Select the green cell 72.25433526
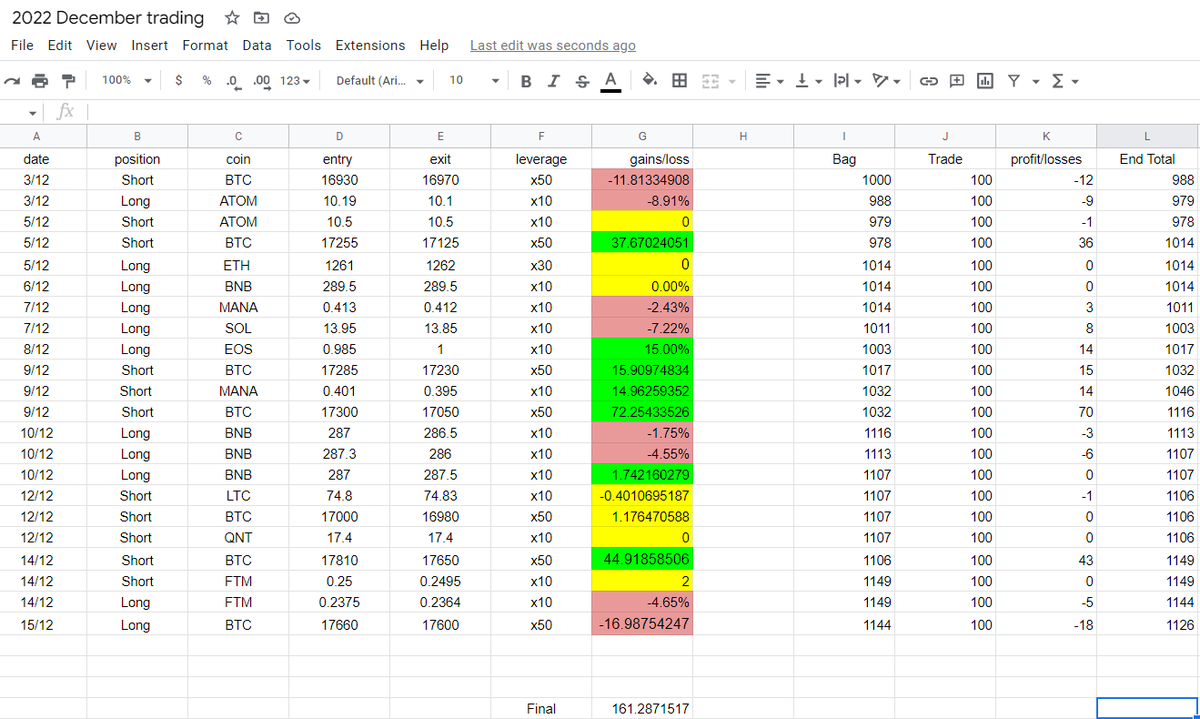This screenshot has width=1200, height=719. 642,411
